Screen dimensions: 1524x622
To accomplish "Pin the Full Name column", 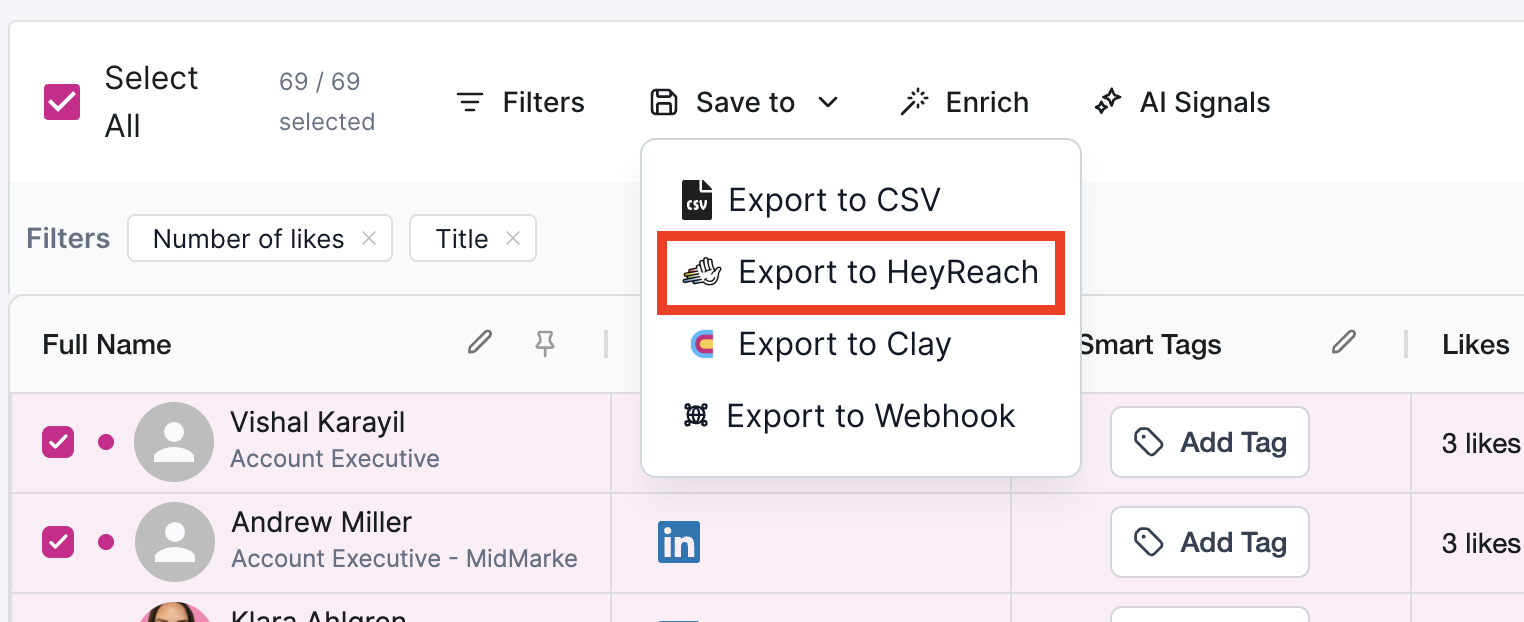I will coord(545,344).
